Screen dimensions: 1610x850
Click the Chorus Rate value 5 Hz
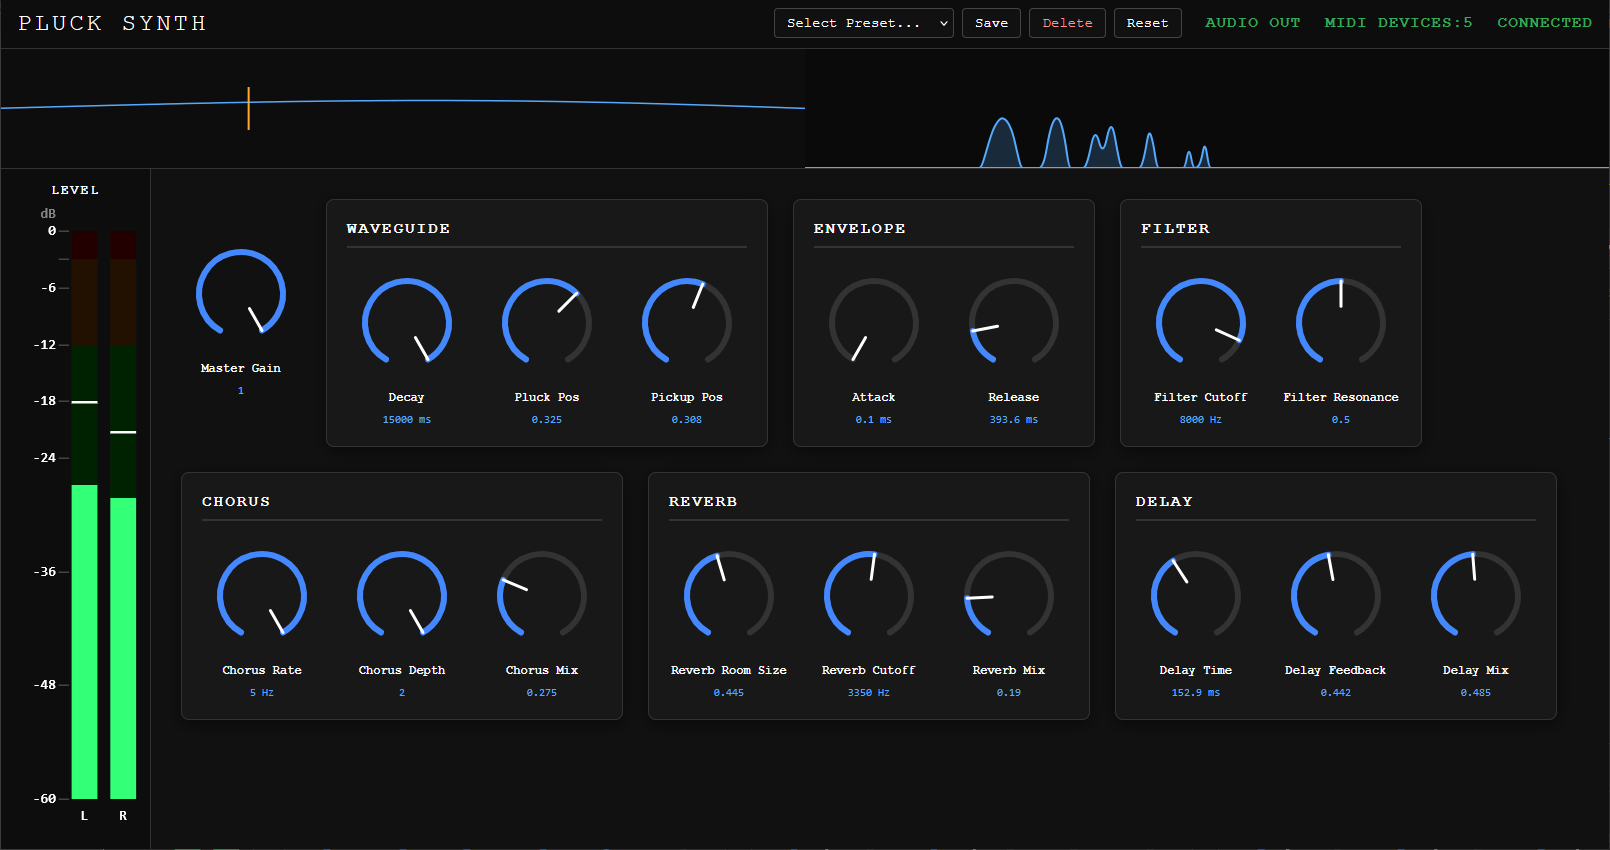(262, 693)
